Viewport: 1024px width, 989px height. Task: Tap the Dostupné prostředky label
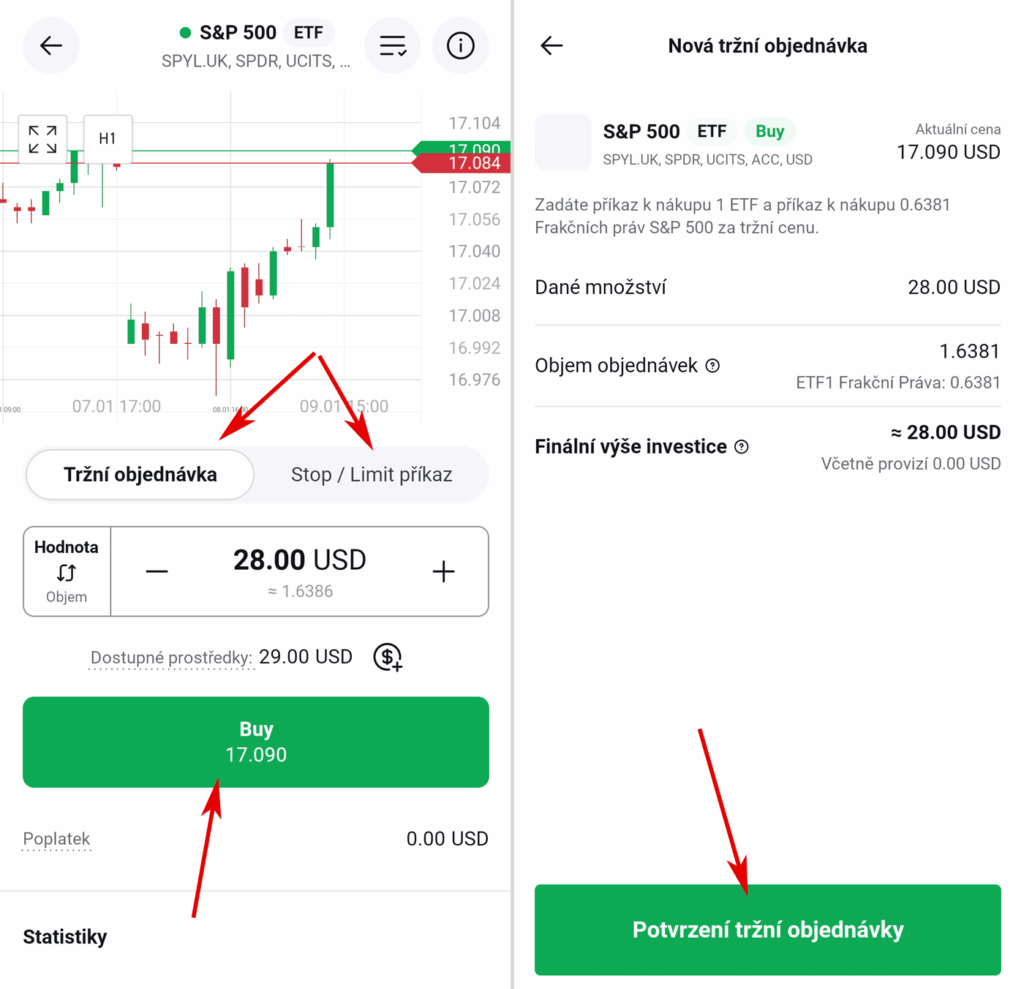coord(170,658)
